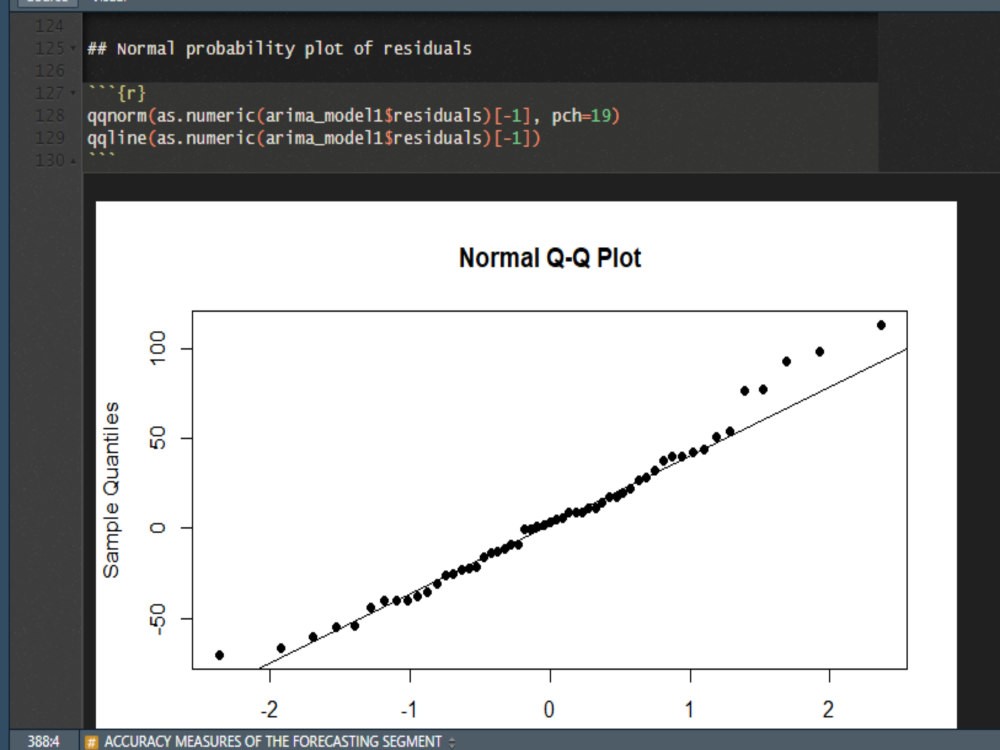Viewport: 1000px width, 750px height.
Task: Click the chunk end fold arrow at line 130
Action: point(73,161)
